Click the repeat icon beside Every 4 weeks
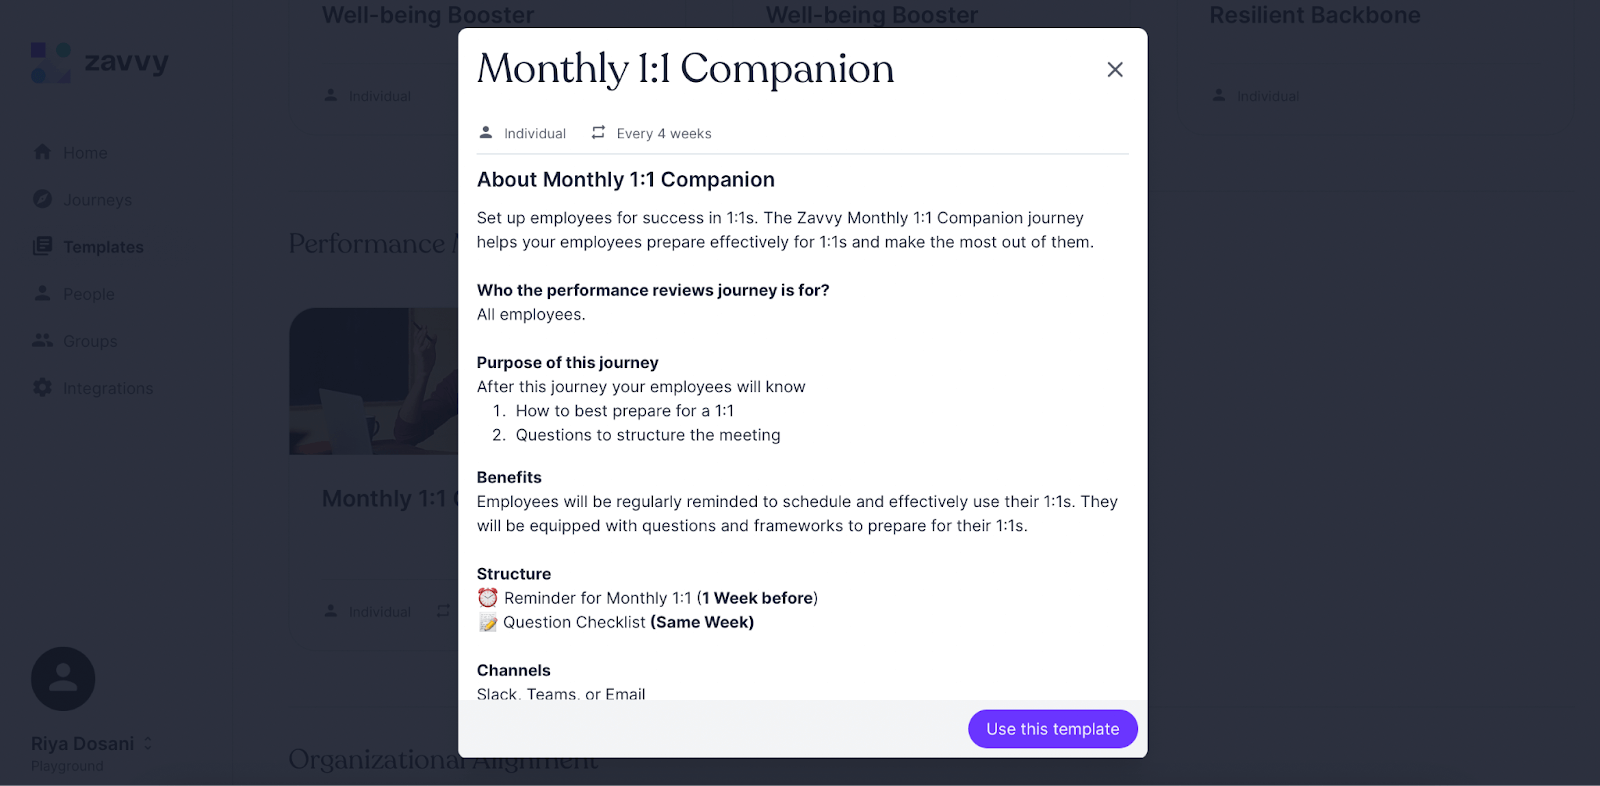The width and height of the screenshot is (1600, 786). click(x=598, y=132)
